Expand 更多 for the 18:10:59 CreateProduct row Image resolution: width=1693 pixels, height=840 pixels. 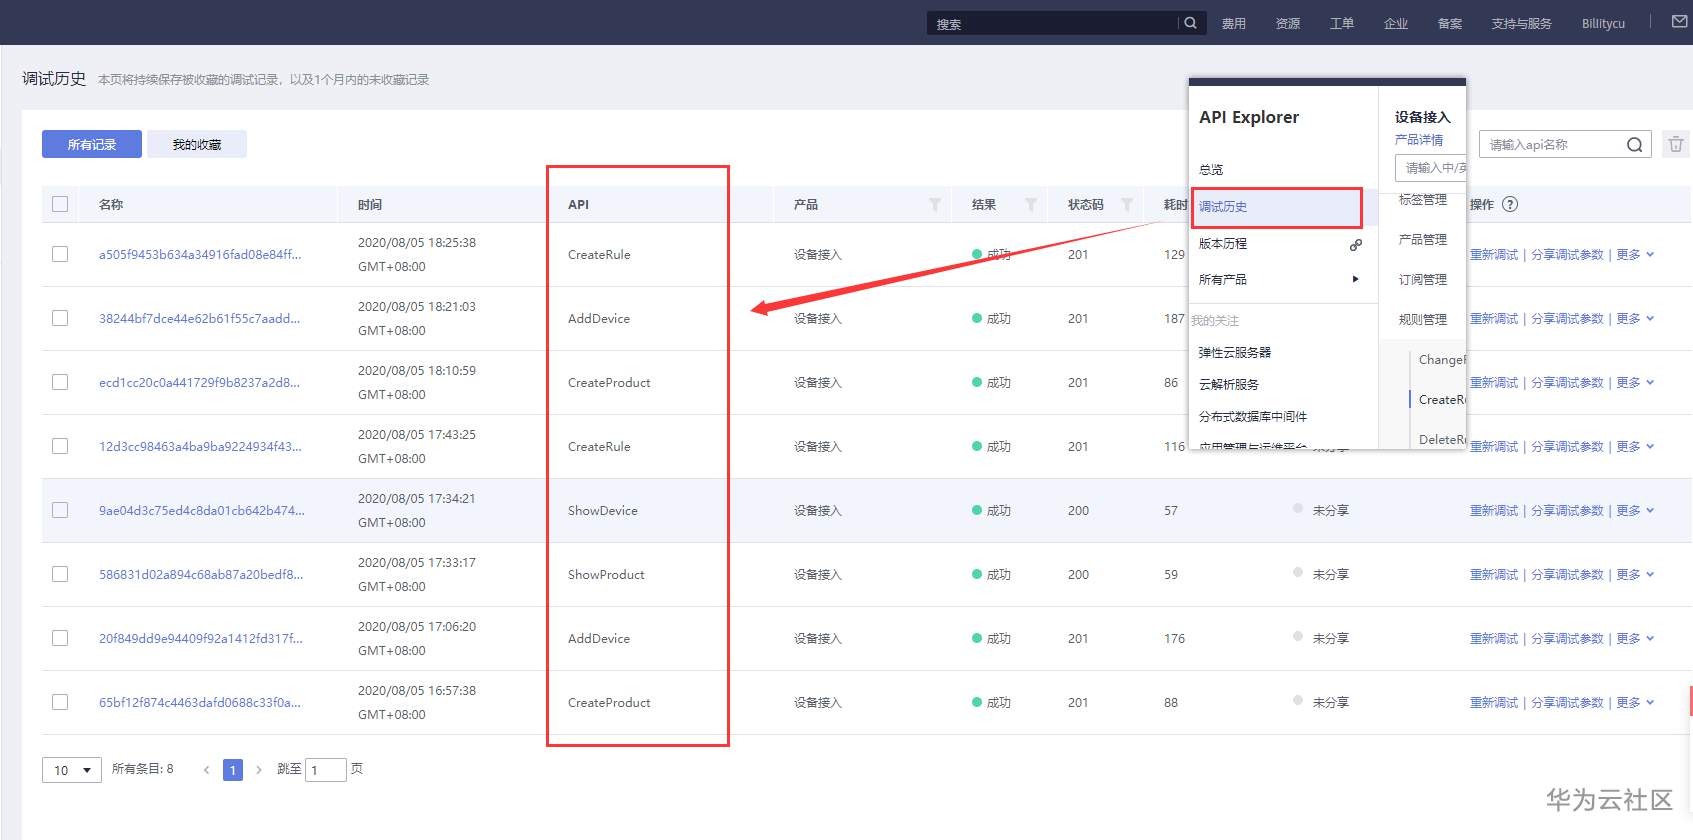[1635, 383]
